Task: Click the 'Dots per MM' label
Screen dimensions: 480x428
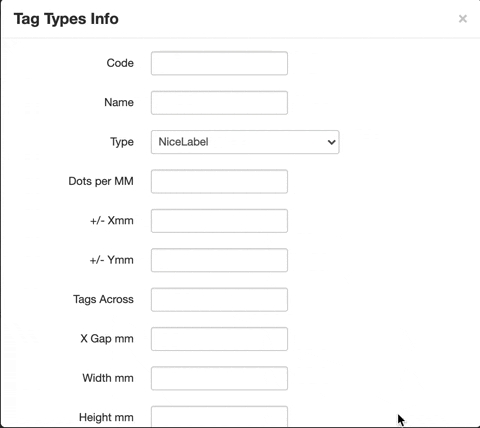Action: (101, 181)
